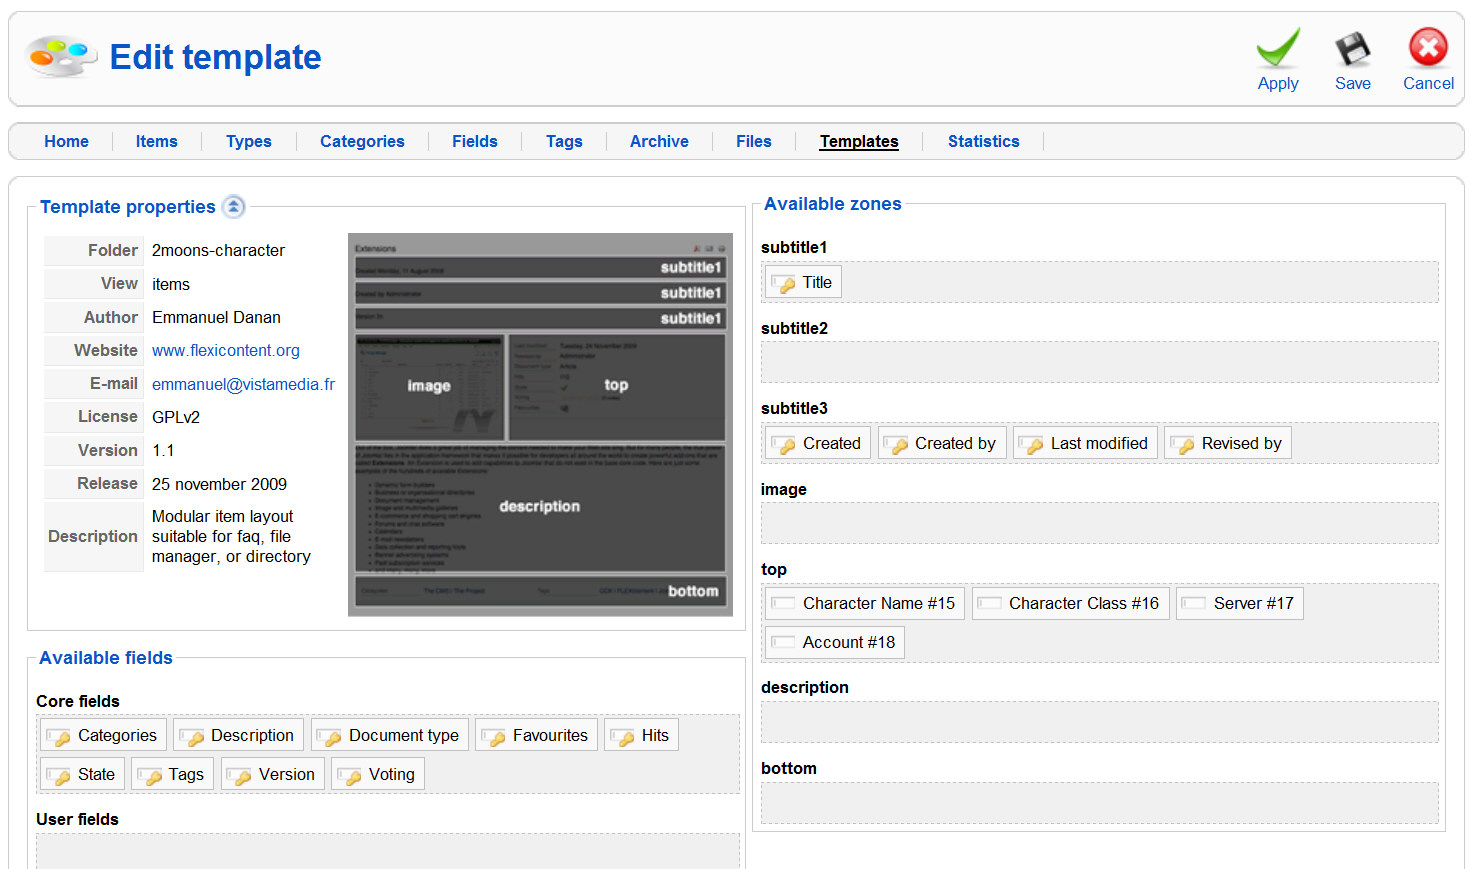Click the key icon on Revised by
The width and height of the screenshot is (1476, 869).
click(1183, 445)
